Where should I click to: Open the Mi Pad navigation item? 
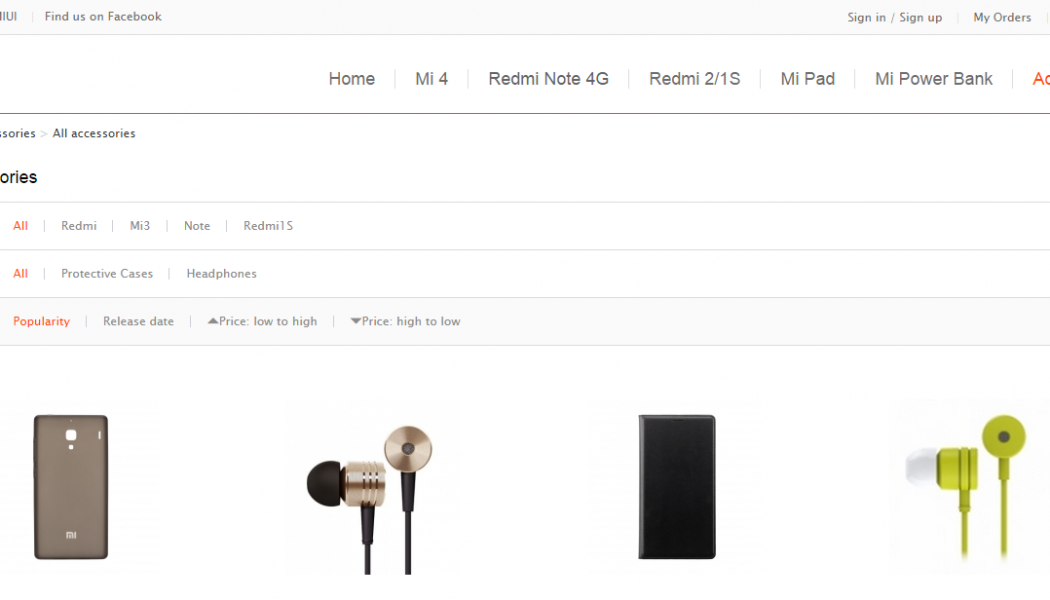[807, 79]
